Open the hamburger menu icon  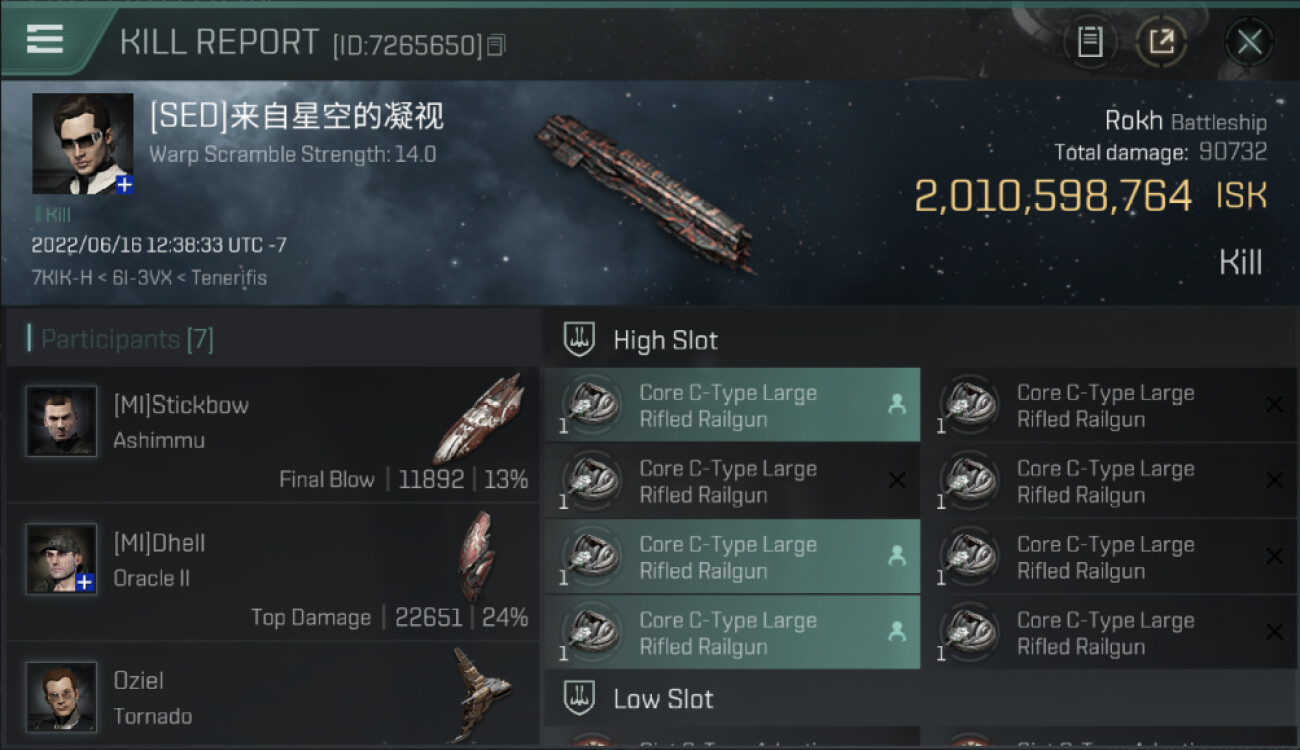(x=45, y=39)
